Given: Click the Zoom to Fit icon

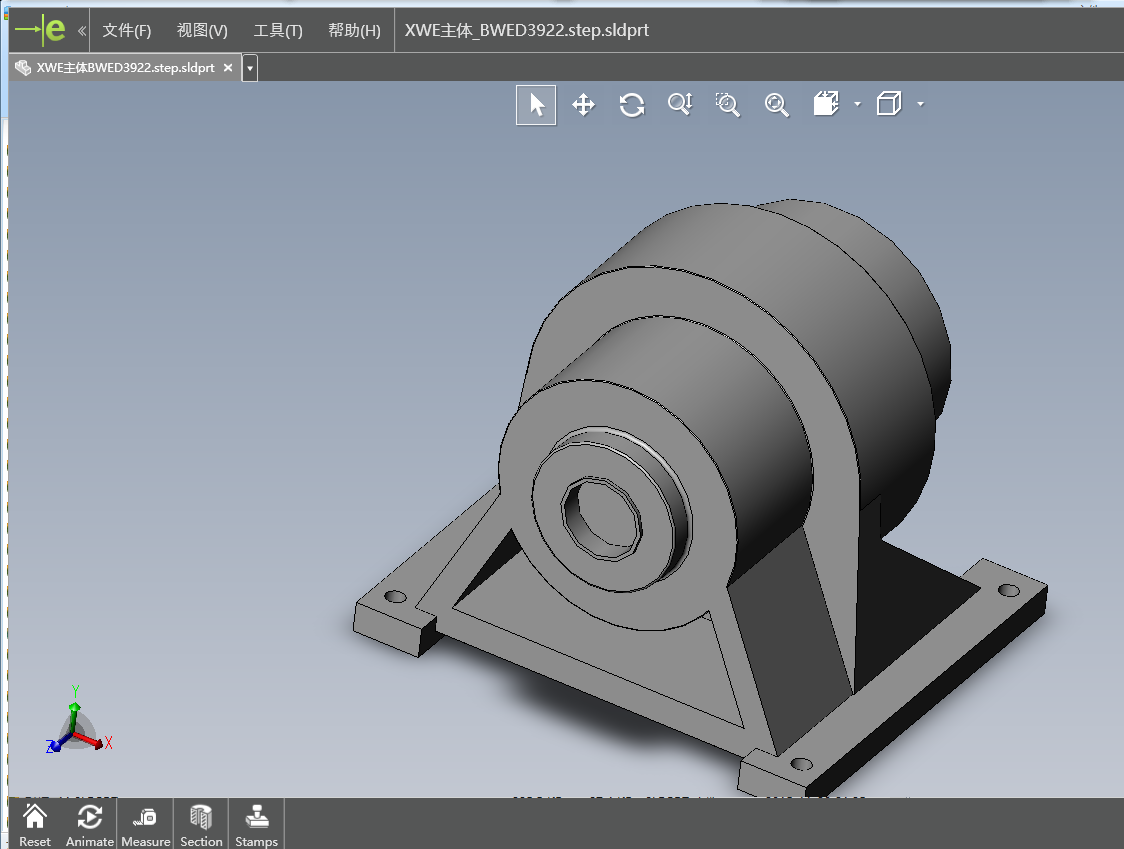Looking at the screenshot, I should coord(777,105).
